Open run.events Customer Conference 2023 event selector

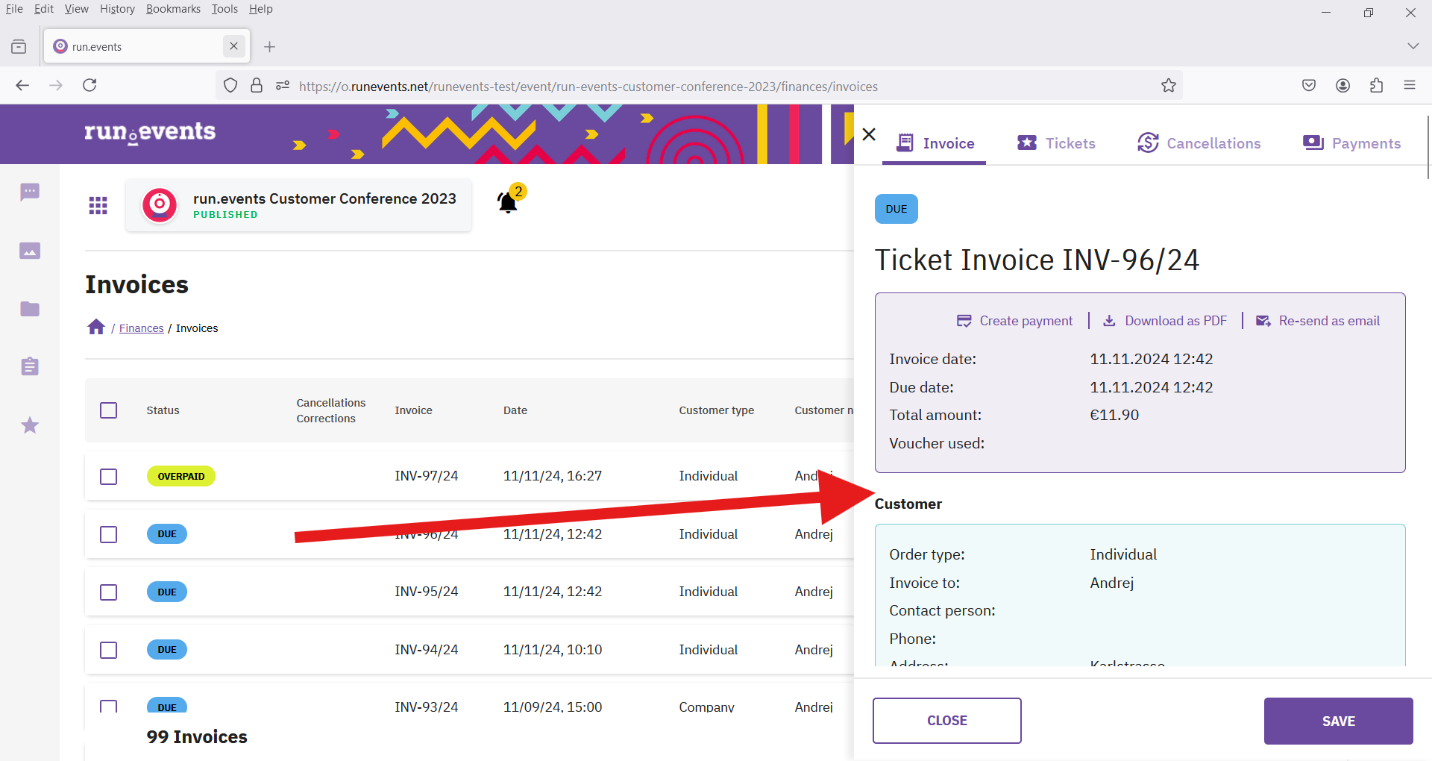click(x=298, y=205)
